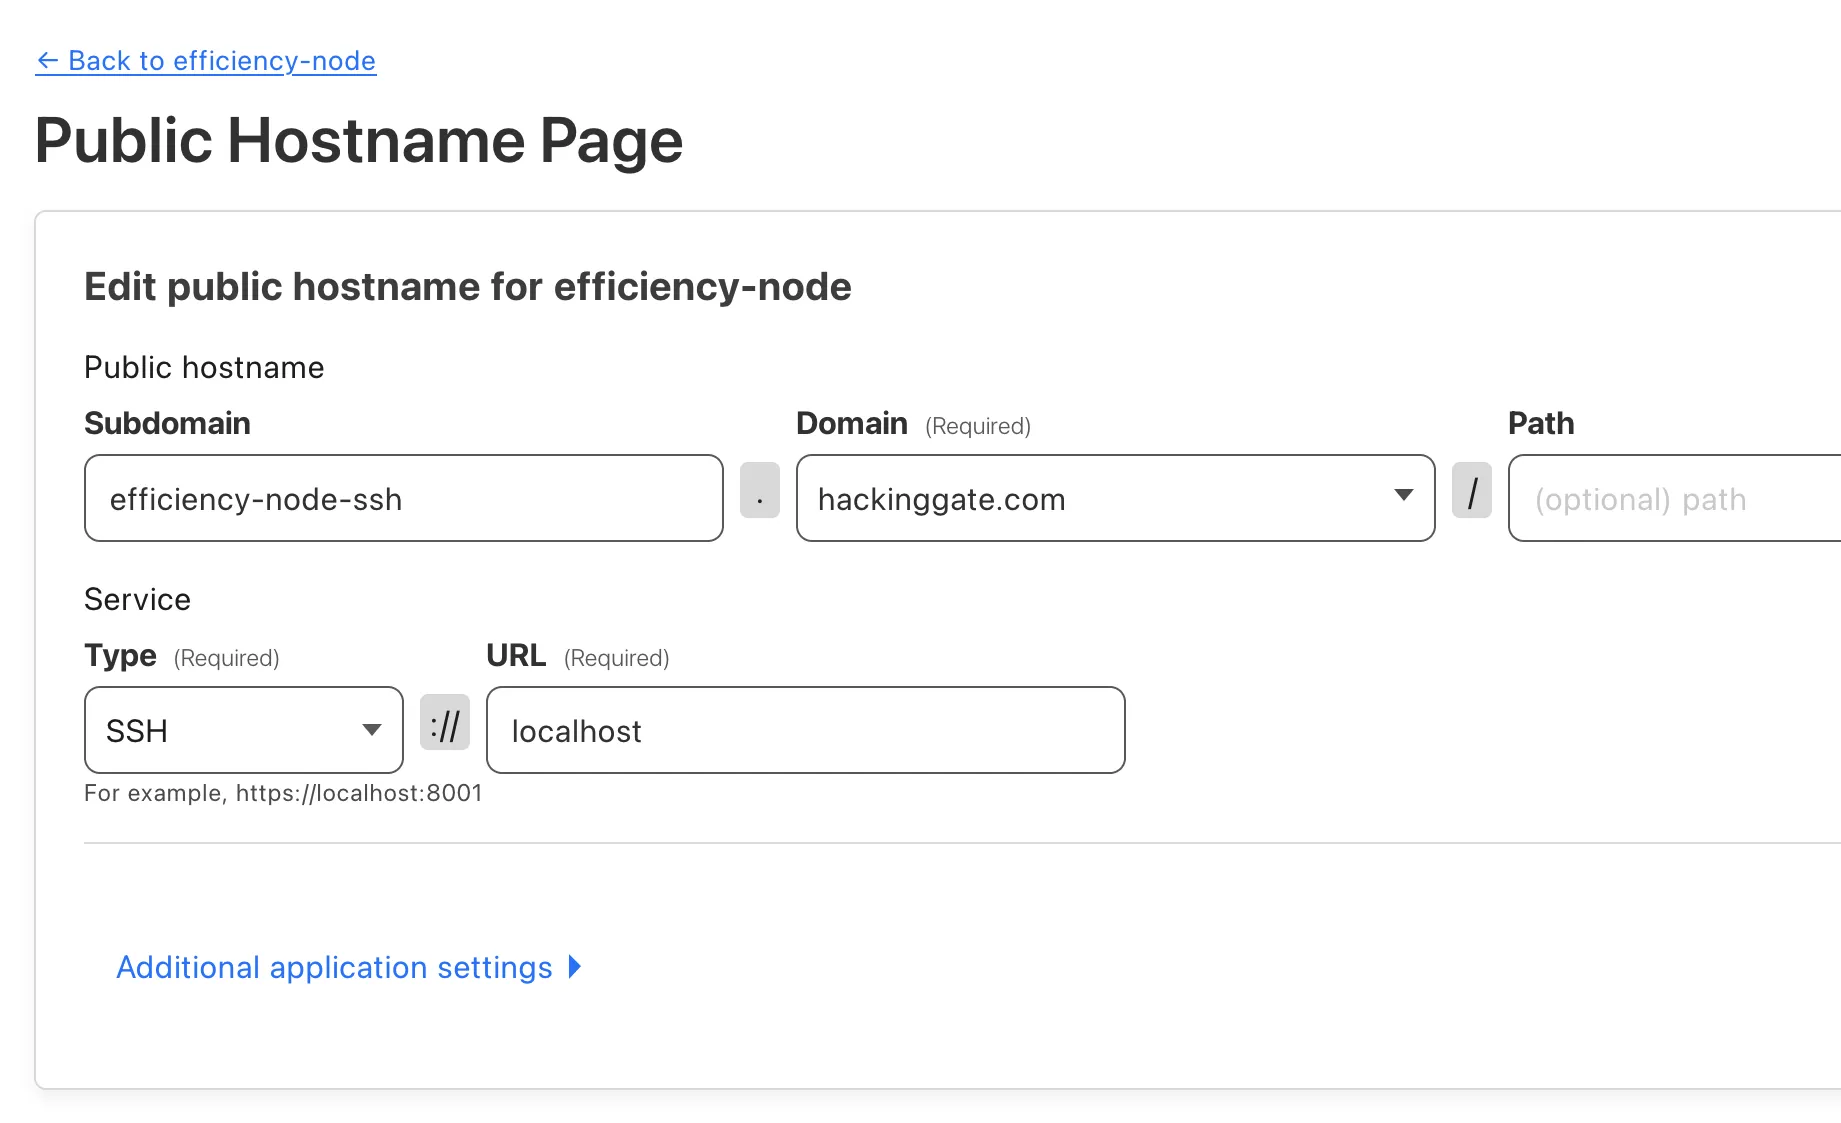Click the optional Path input field
The height and width of the screenshot is (1123, 1841).
coord(1670,498)
